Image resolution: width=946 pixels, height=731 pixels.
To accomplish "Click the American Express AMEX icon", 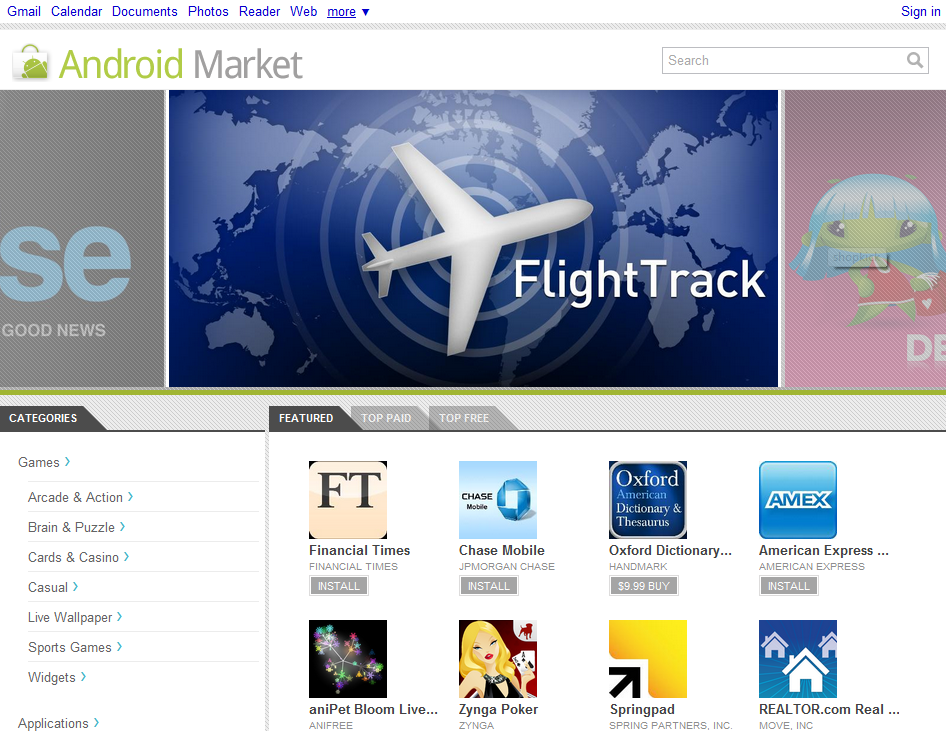I will (x=797, y=500).
